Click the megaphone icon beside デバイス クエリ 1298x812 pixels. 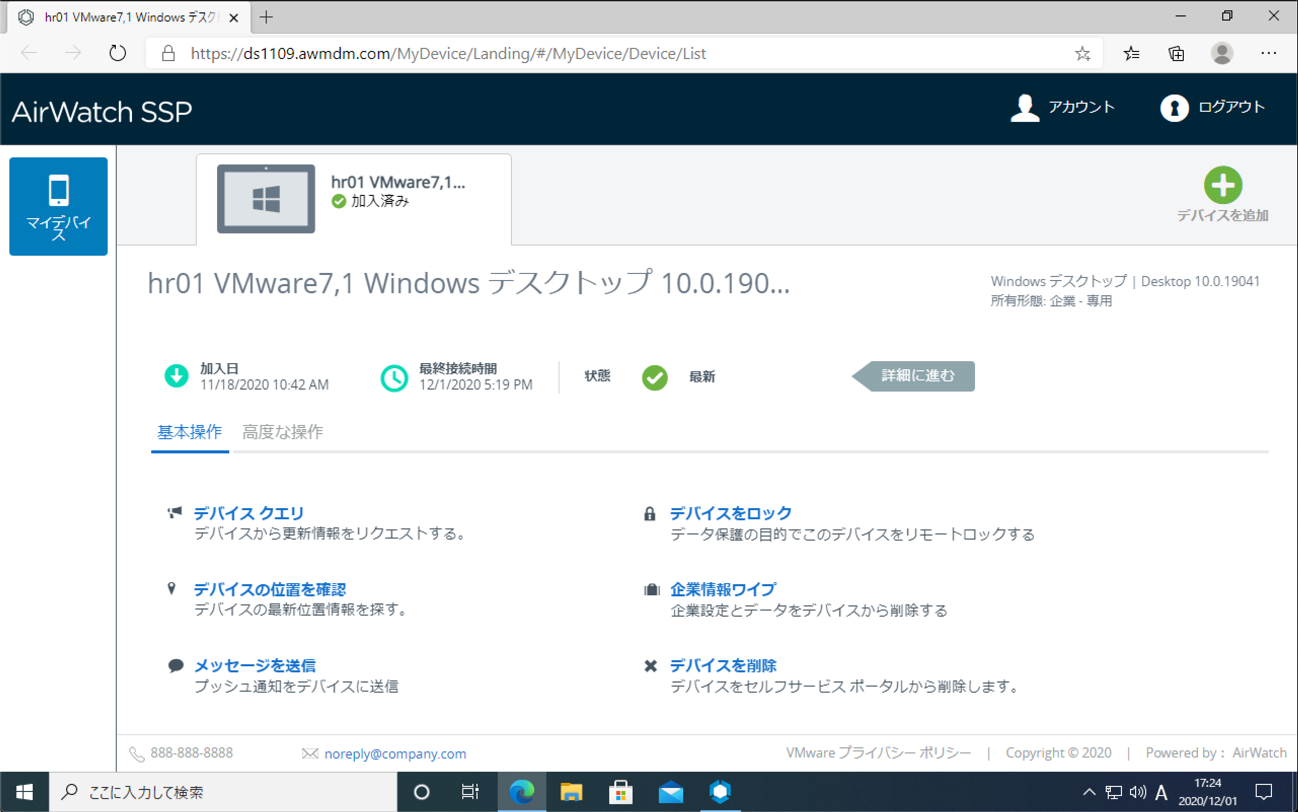(175, 513)
